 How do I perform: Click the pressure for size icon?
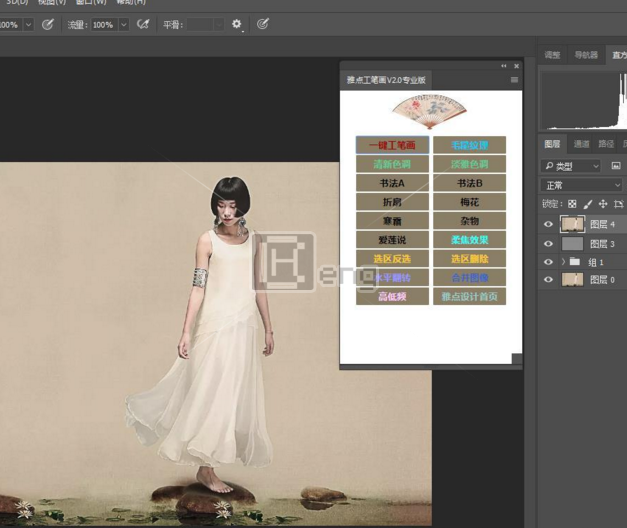tap(262, 24)
